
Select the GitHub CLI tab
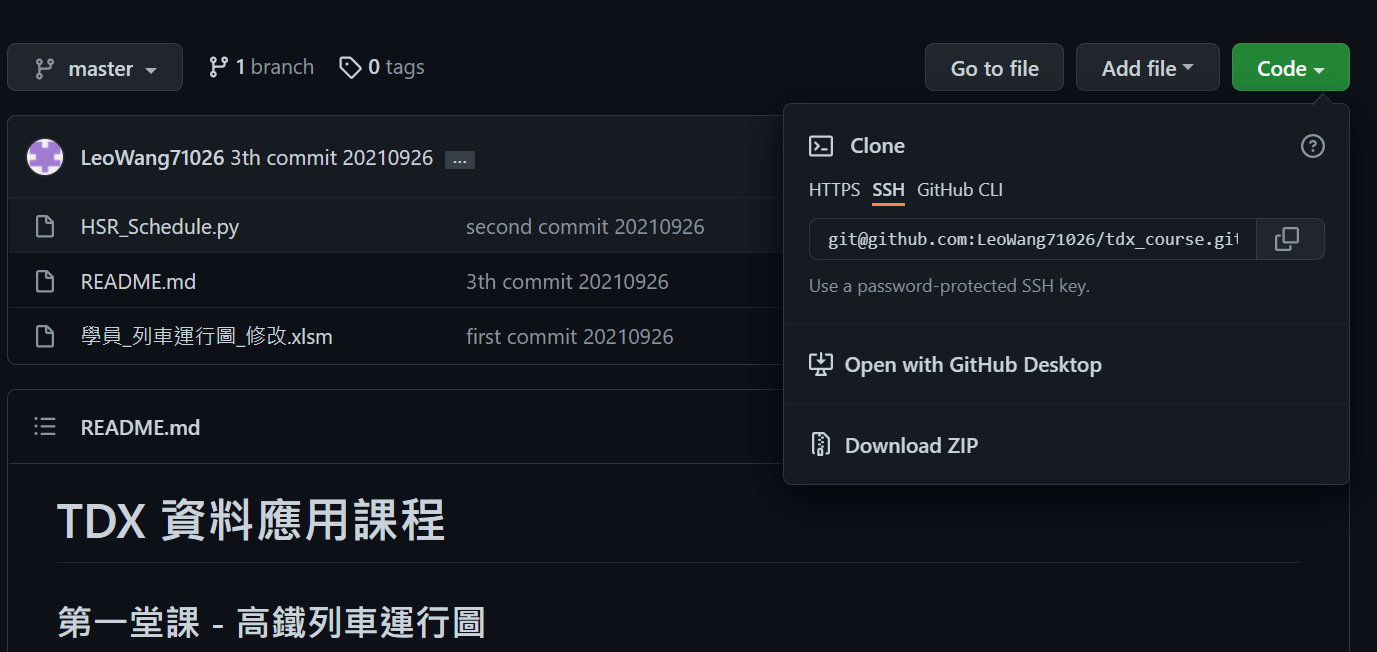tap(960, 189)
